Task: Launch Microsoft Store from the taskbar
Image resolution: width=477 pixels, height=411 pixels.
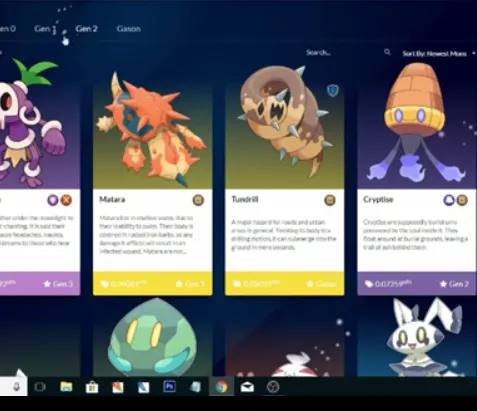Action: [x=92, y=387]
